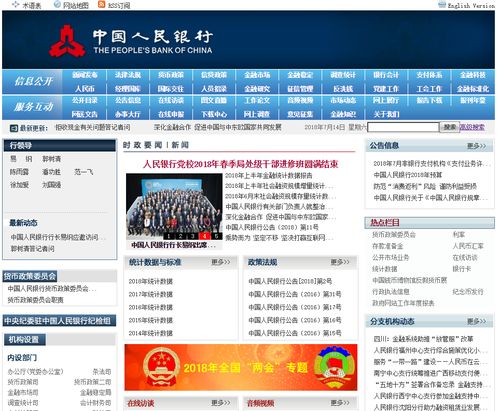Open leader 范一飞 profile link
The height and width of the screenshot is (411, 499).
tap(83, 172)
